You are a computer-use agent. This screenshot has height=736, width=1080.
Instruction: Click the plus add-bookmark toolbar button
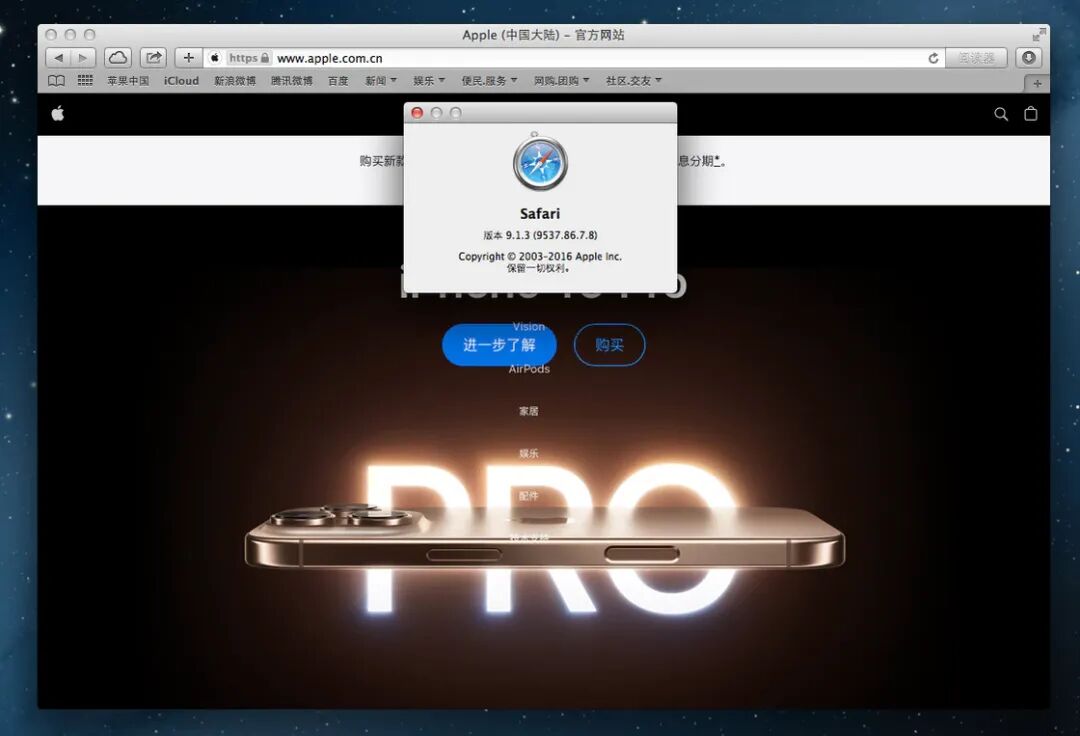pyautogui.click(x=188, y=58)
